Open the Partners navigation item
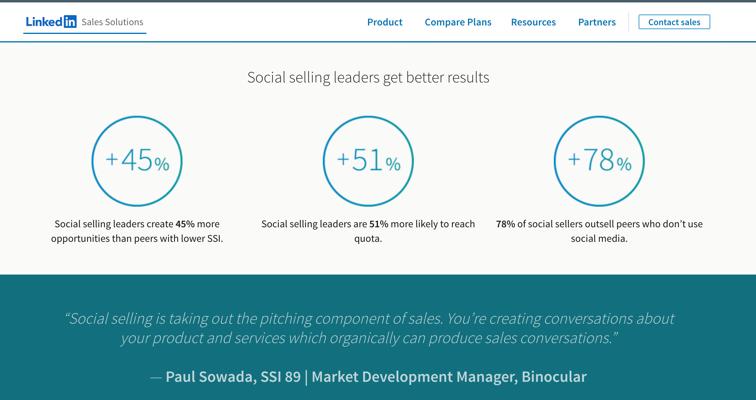The width and height of the screenshot is (756, 400). (x=597, y=22)
